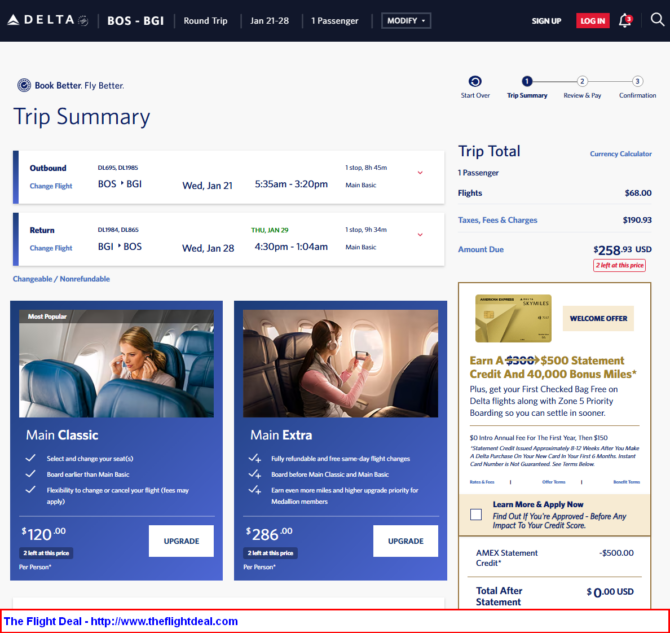Click the search magnifier icon
Viewport: 670px width, 633px height.
(657, 20)
